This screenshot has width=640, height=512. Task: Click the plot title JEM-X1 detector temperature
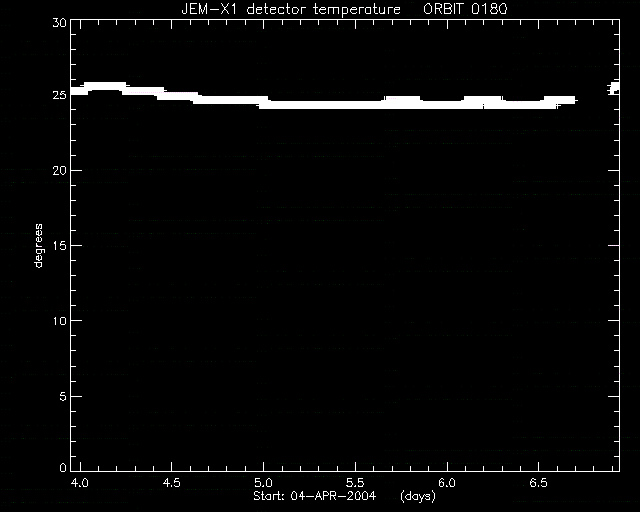[x=291, y=9]
